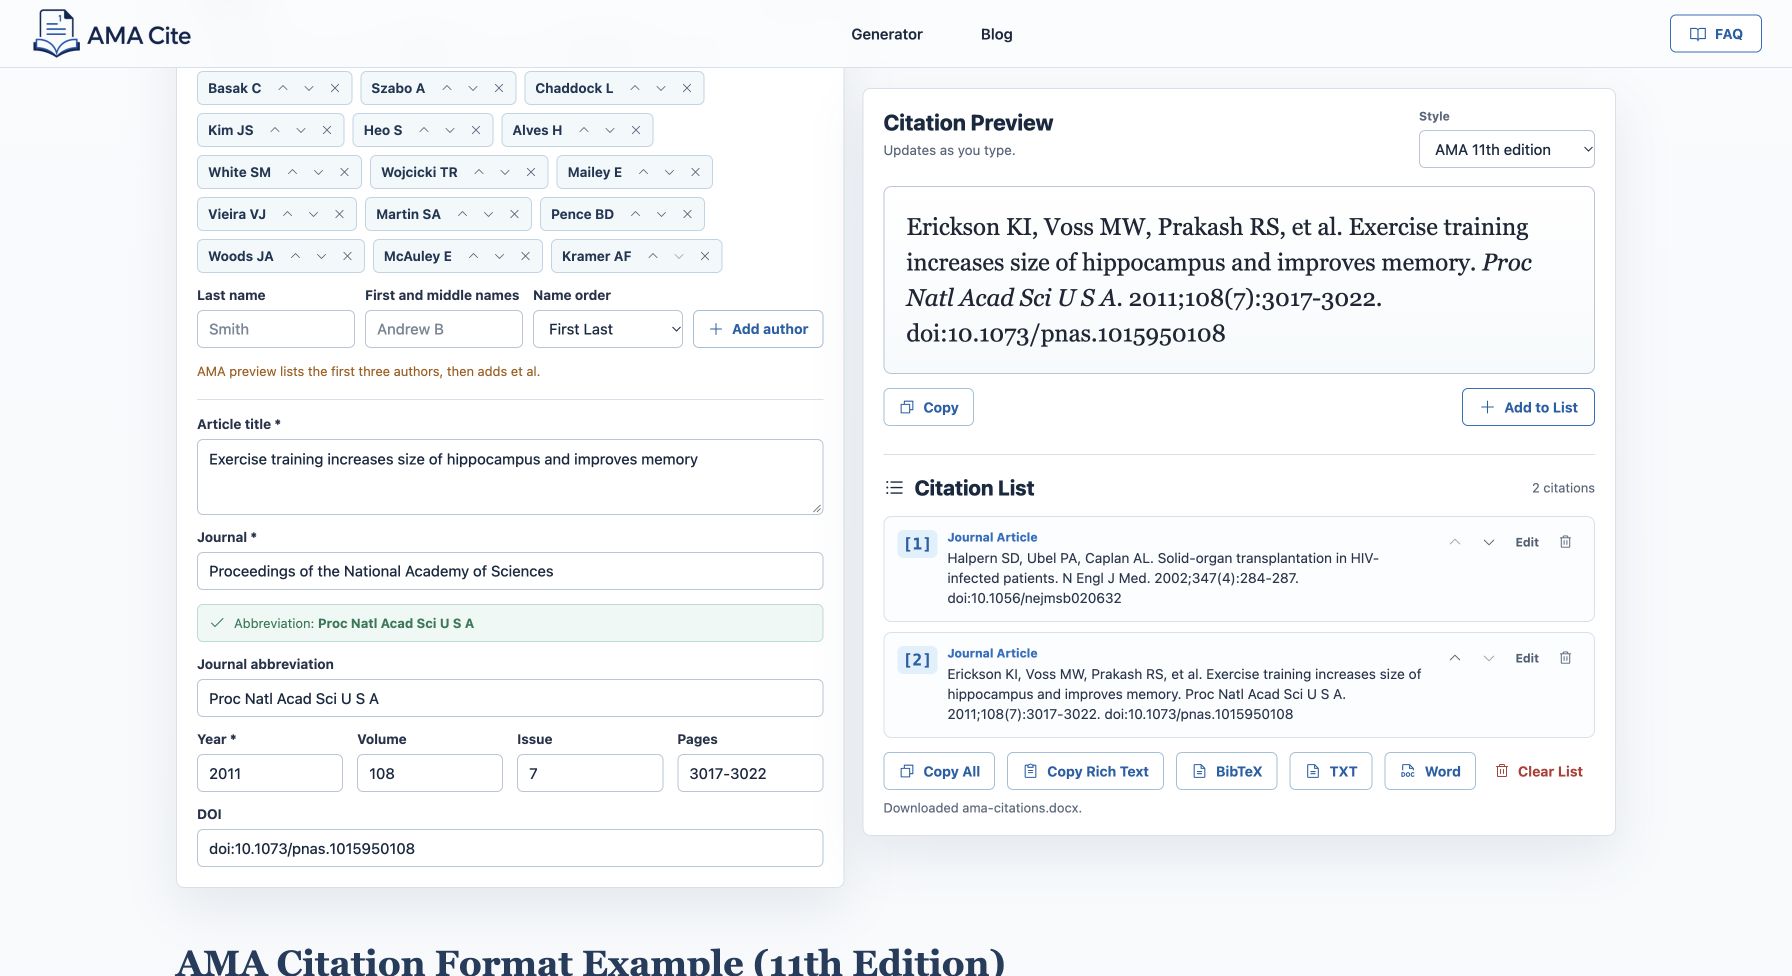Viewport: 1792px width, 976px height.
Task: Remove author Woods JA
Action: click(347, 256)
